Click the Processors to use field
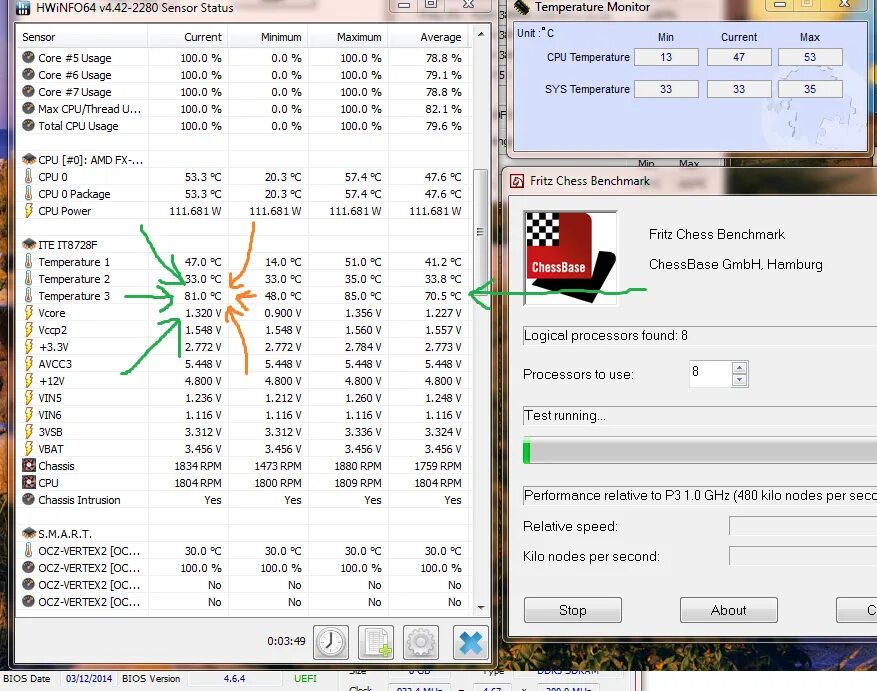 tap(710, 373)
